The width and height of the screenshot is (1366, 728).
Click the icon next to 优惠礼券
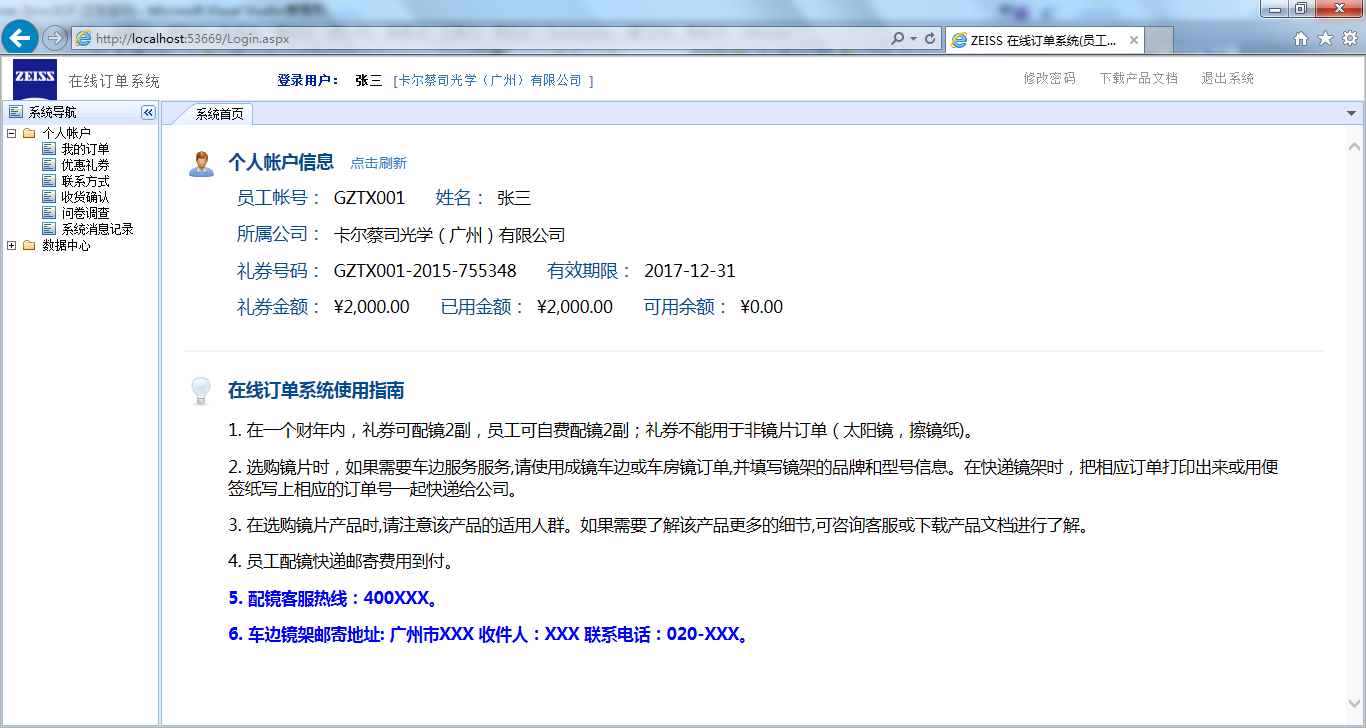(49, 165)
